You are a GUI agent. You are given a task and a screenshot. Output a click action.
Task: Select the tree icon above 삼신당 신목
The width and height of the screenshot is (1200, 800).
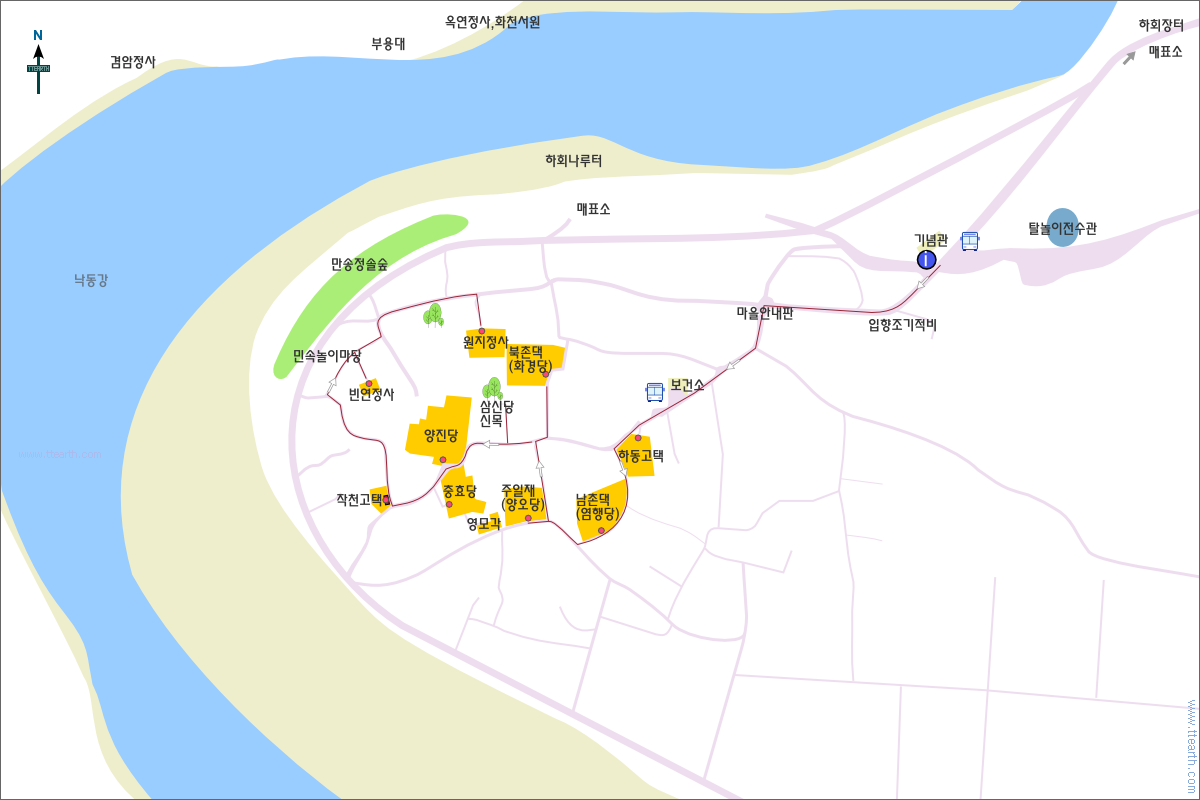(492, 389)
